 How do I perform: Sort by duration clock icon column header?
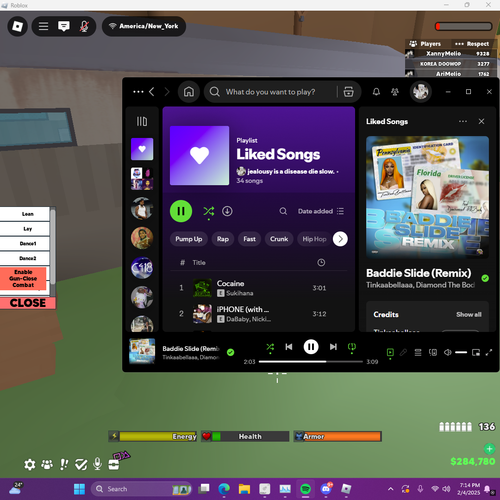[x=321, y=263]
